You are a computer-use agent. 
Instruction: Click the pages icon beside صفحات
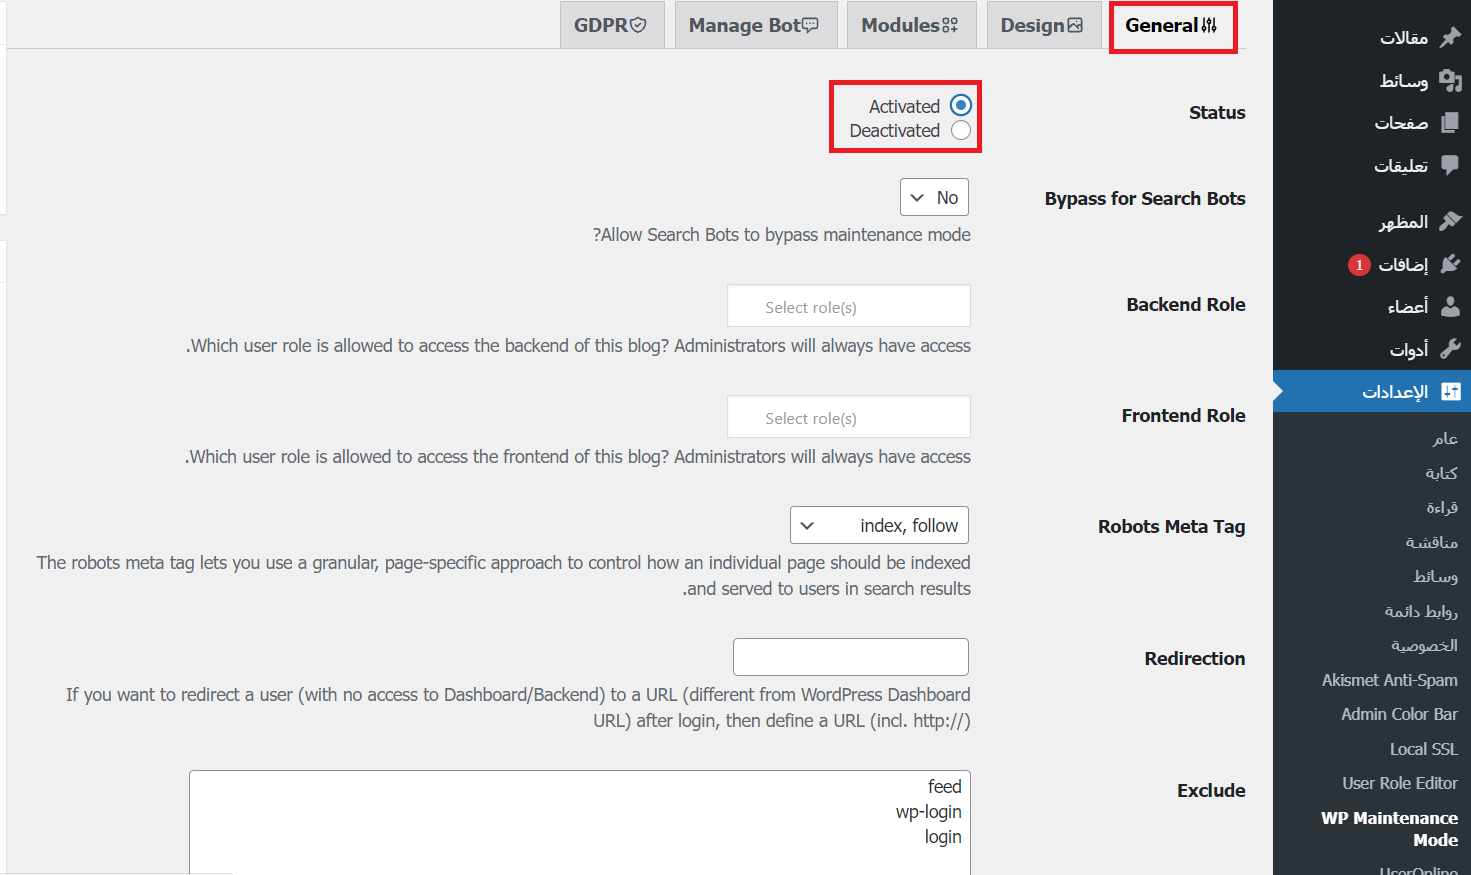click(1450, 123)
